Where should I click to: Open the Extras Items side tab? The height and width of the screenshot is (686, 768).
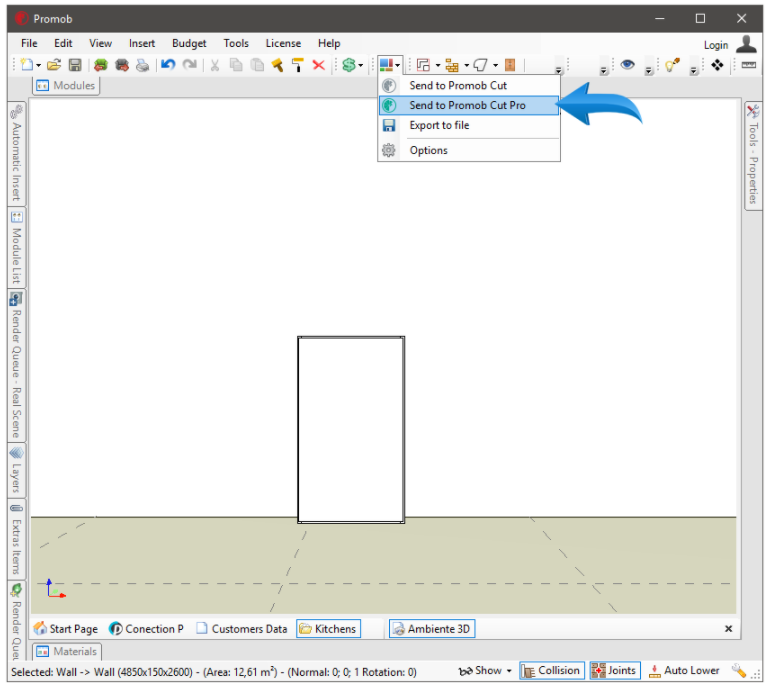point(17,539)
